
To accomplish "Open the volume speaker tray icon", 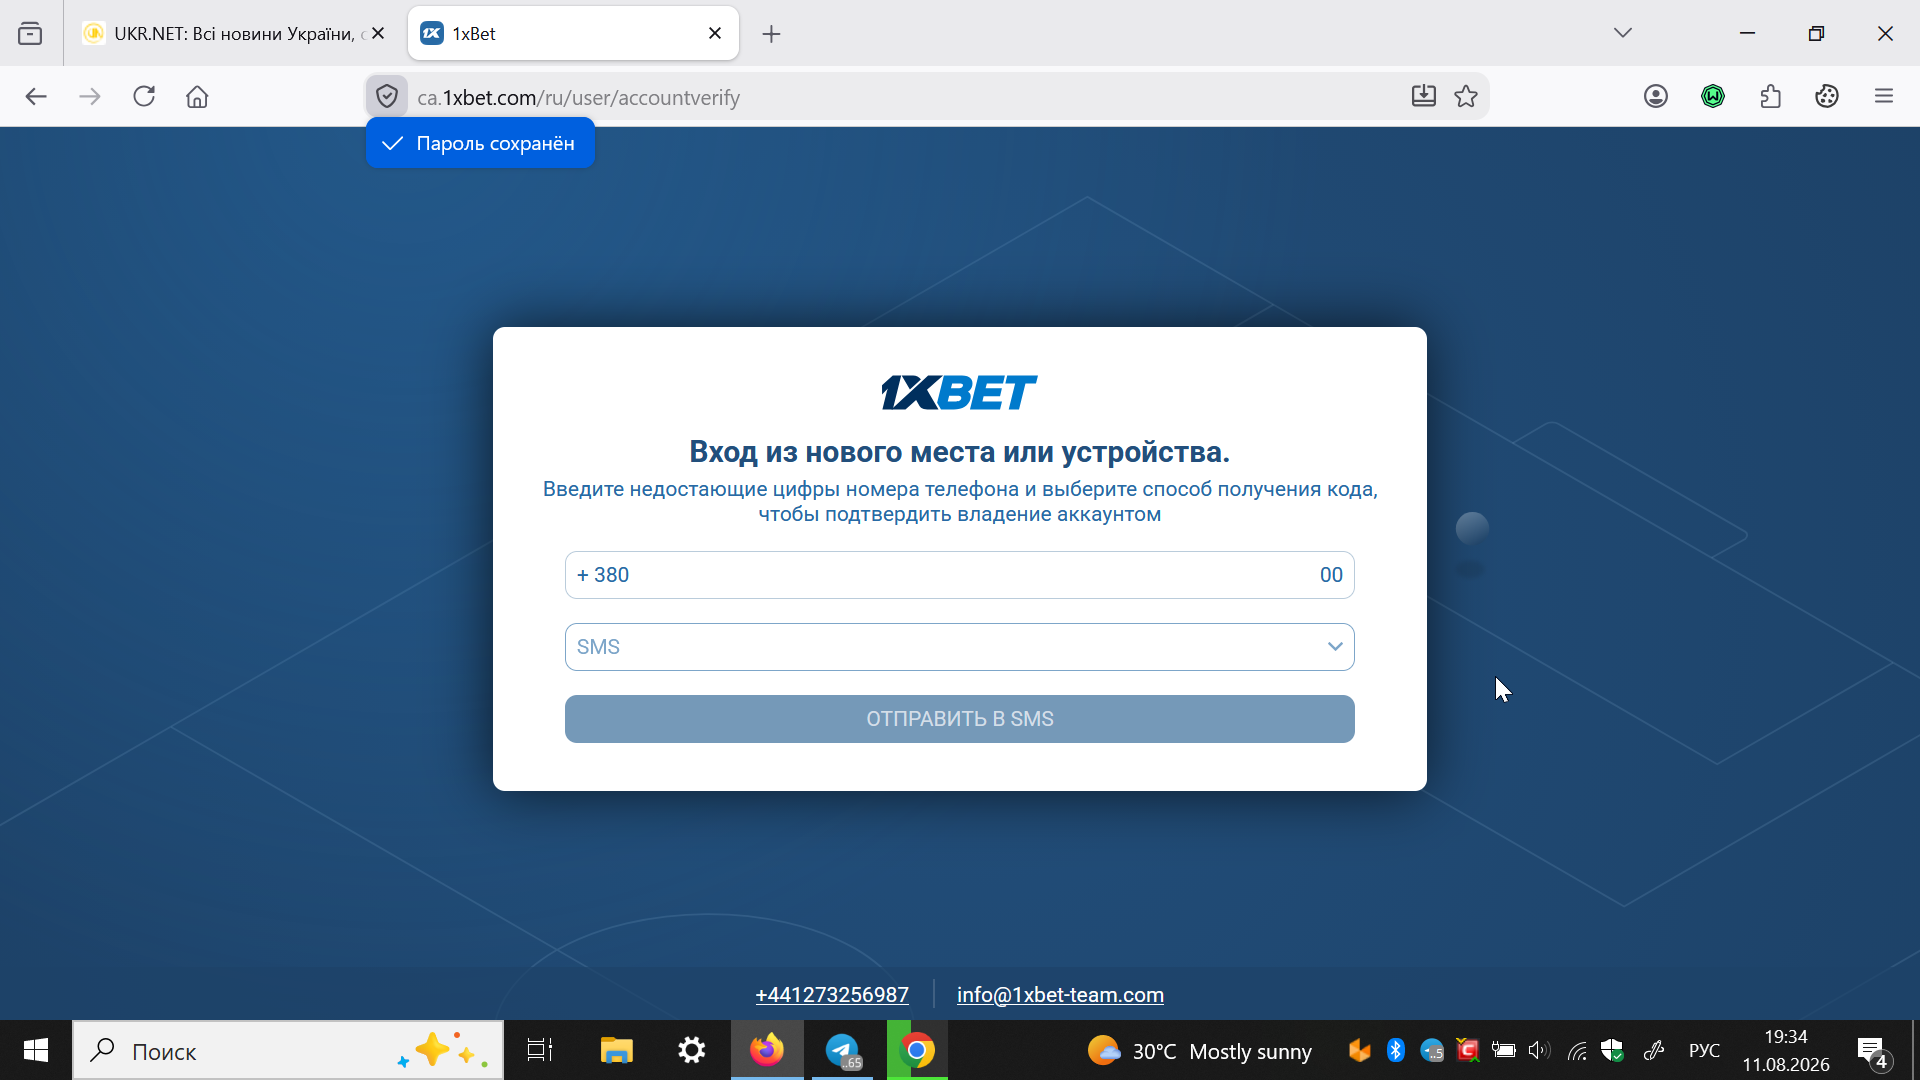I will pos(1539,1050).
